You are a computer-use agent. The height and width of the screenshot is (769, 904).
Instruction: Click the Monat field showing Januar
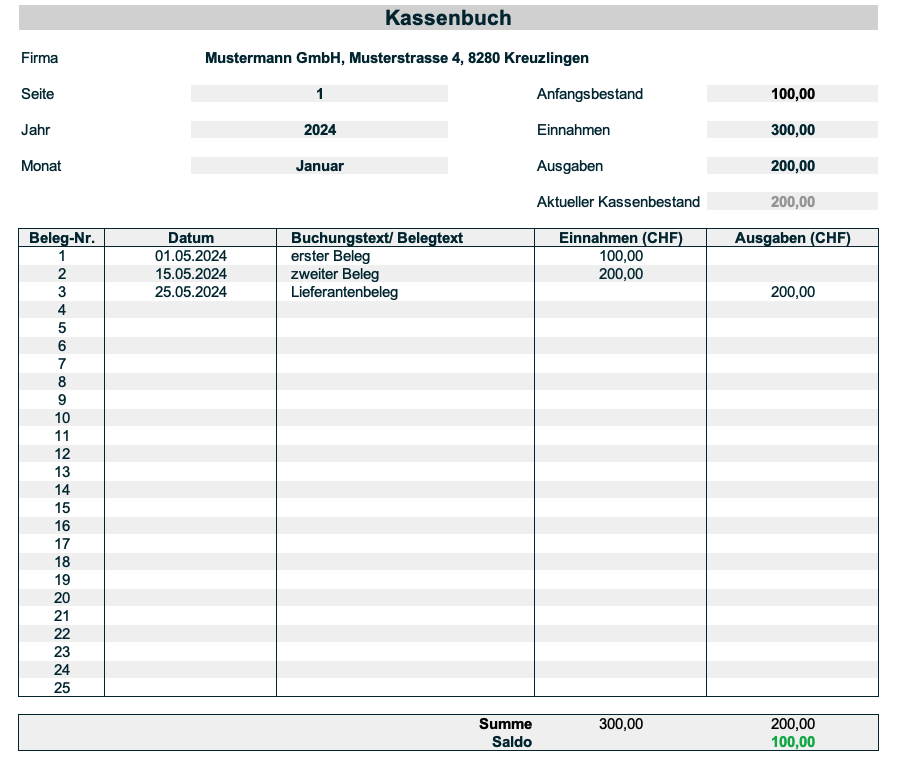pos(319,166)
